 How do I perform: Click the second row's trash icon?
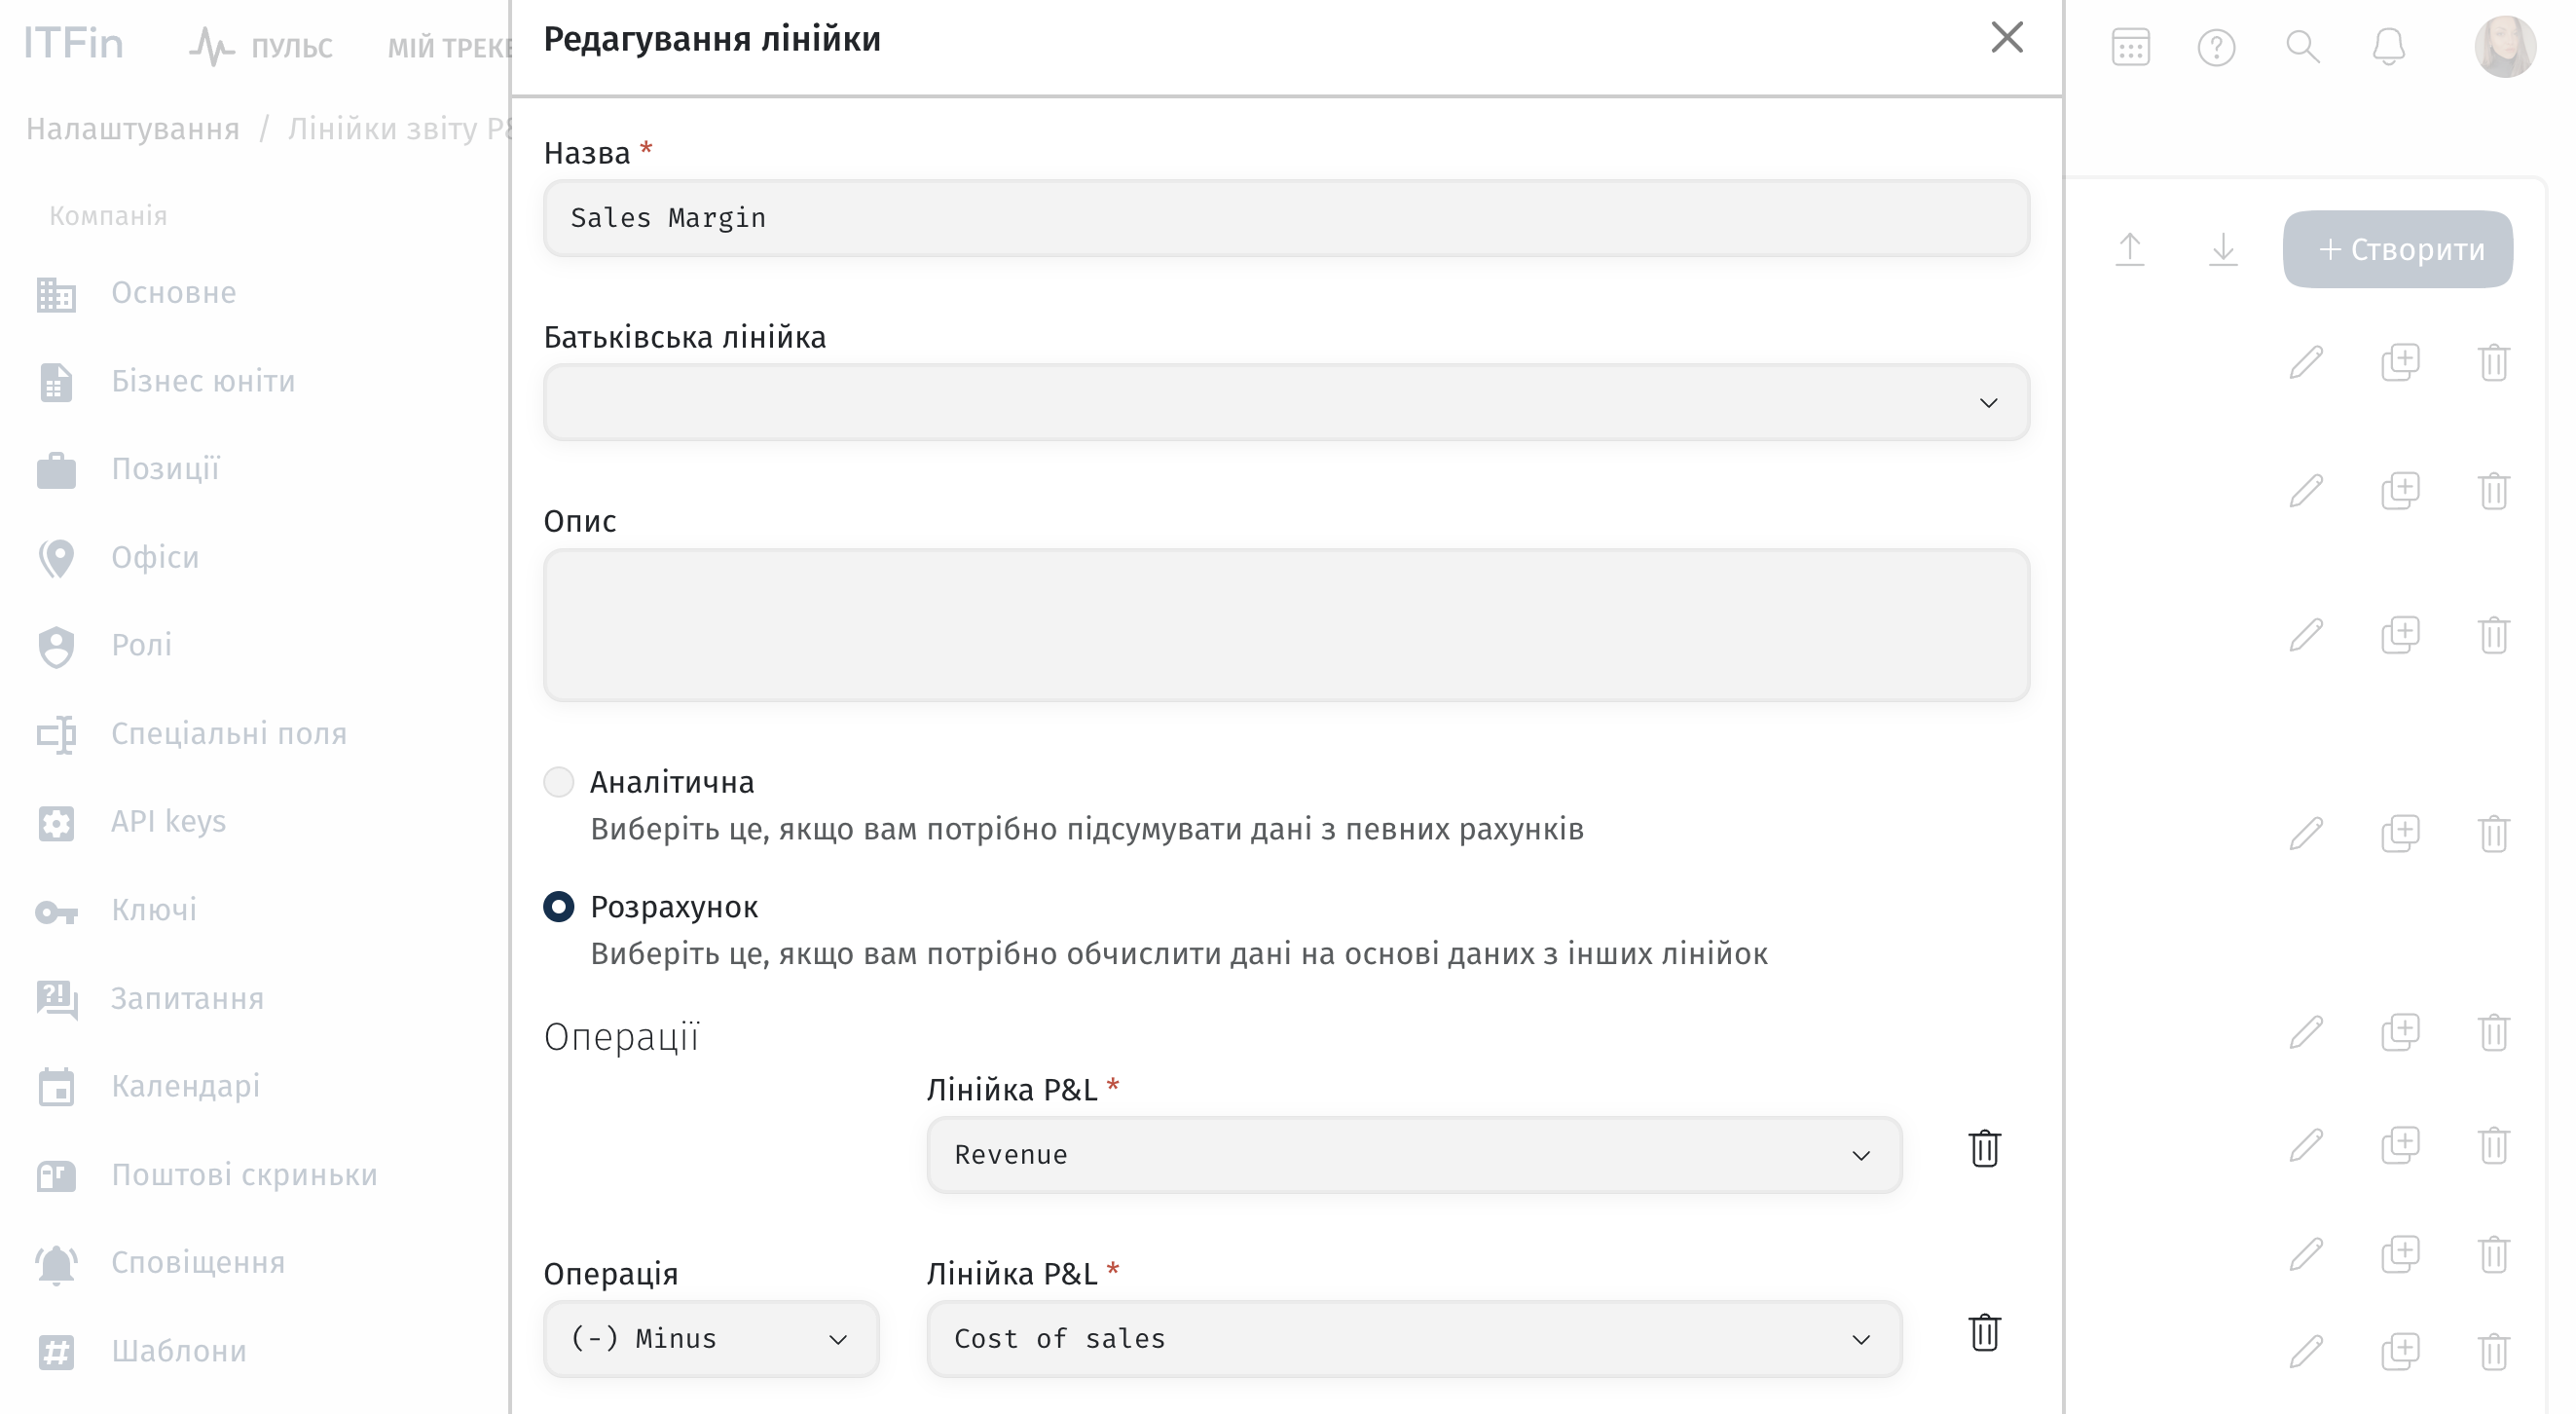tap(2493, 491)
